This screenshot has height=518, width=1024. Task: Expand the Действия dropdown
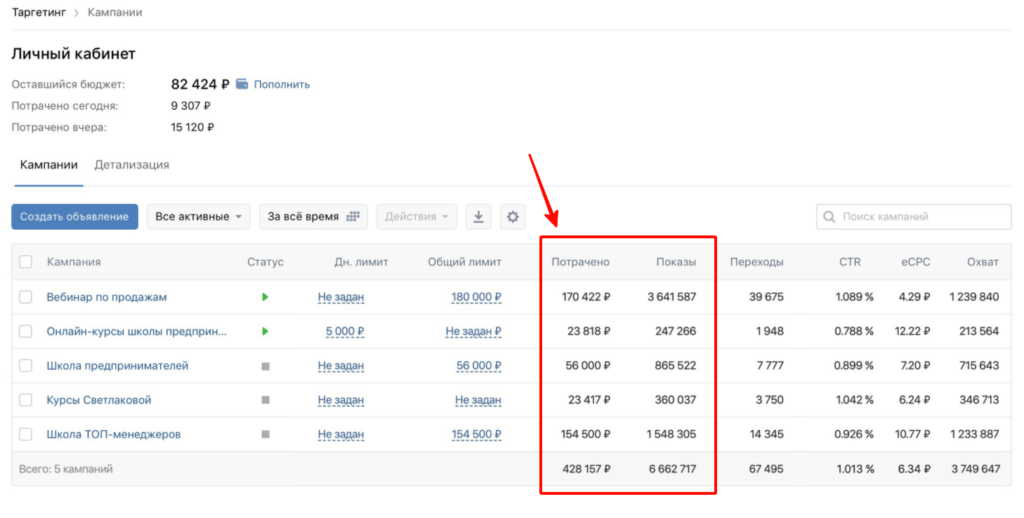(416, 217)
